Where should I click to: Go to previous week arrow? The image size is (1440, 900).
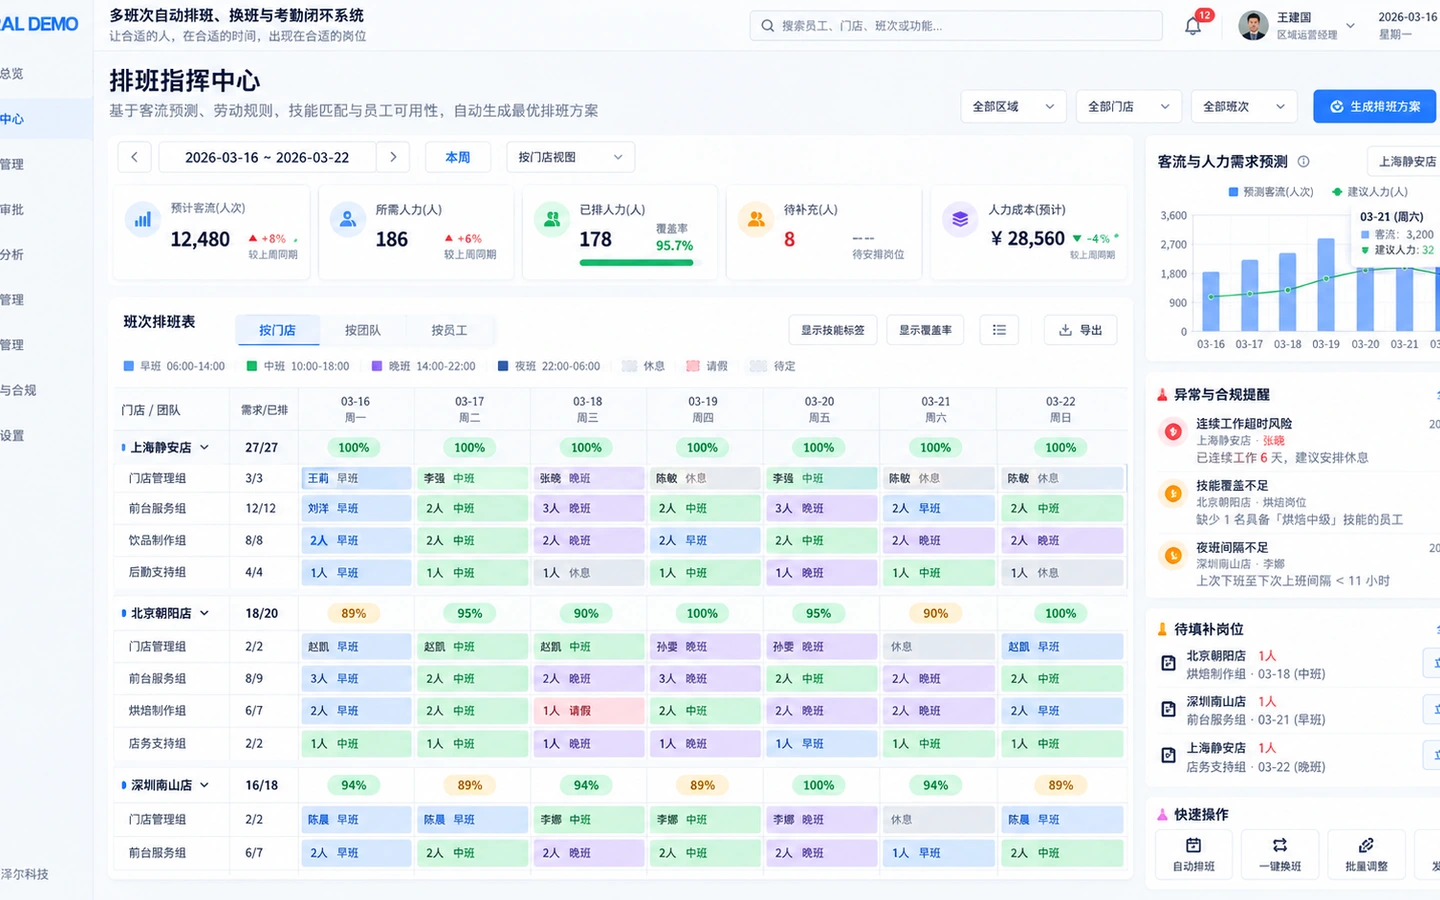click(134, 157)
